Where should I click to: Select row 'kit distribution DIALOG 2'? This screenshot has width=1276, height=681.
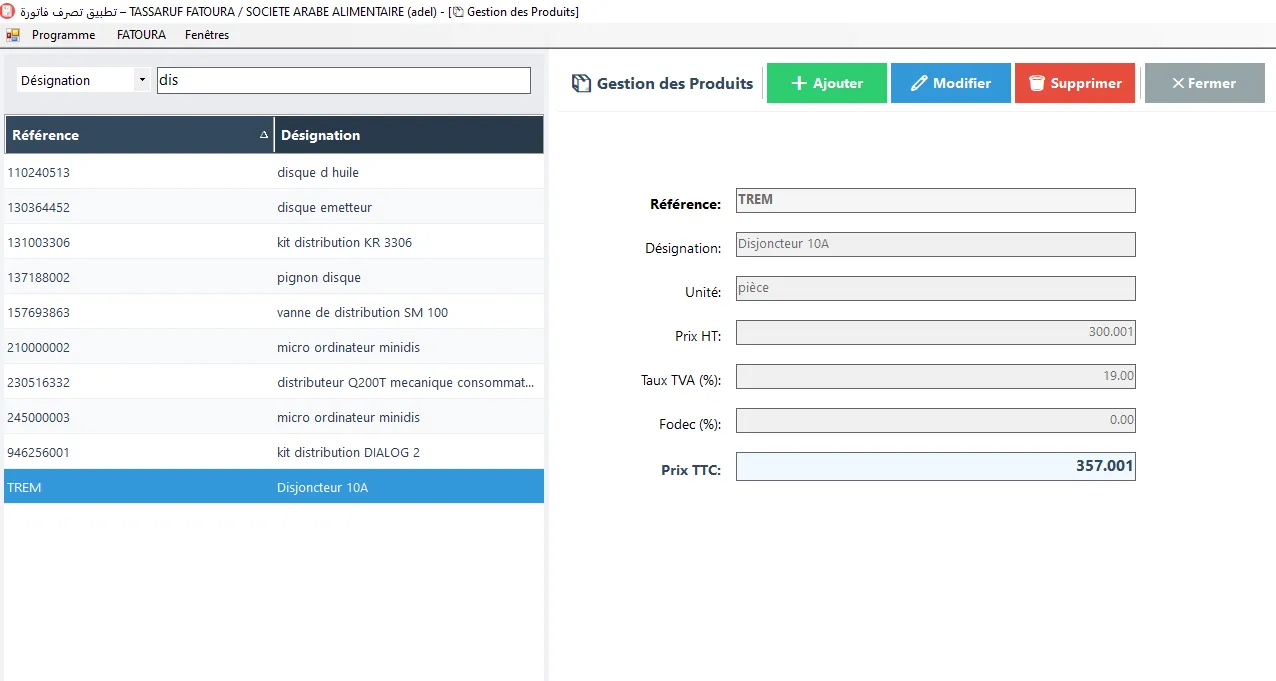point(274,452)
